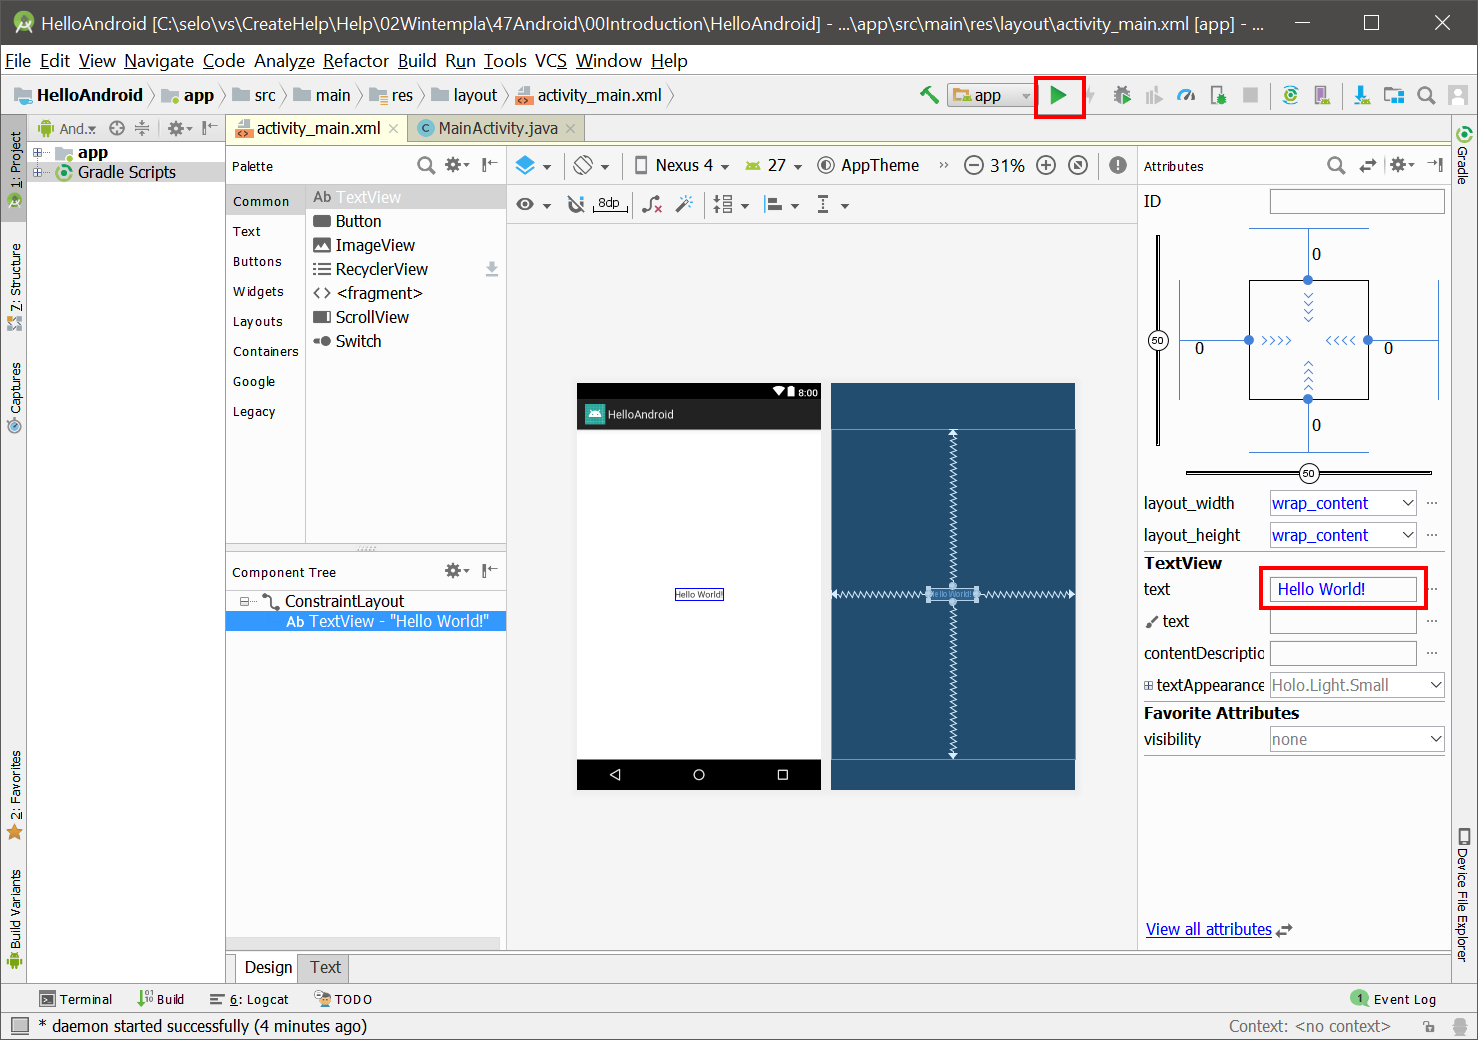Screen dimensions: 1478x1040
Task: Switch to the MainActivity.java editor tab
Action: click(497, 128)
